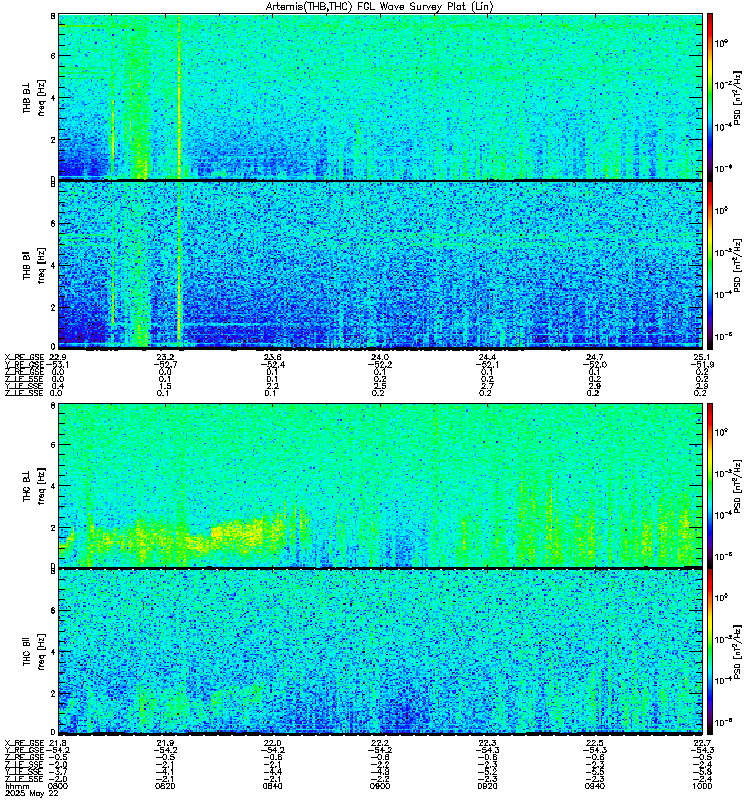Viewport: 750px width, 800px height.
Task: Click the 'THB B⊥ freq [Hz]' axis label
Action: tap(34, 97)
